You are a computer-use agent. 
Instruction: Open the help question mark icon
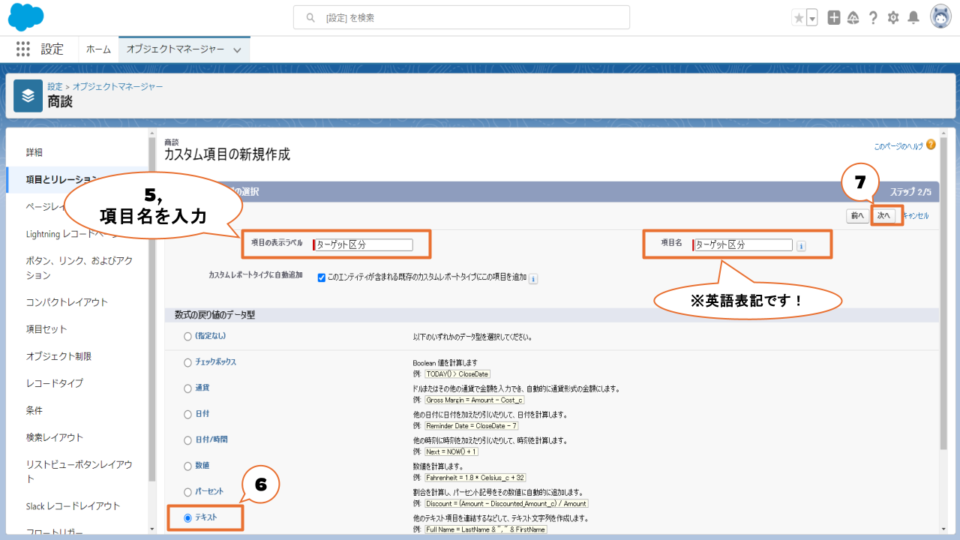[873, 18]
